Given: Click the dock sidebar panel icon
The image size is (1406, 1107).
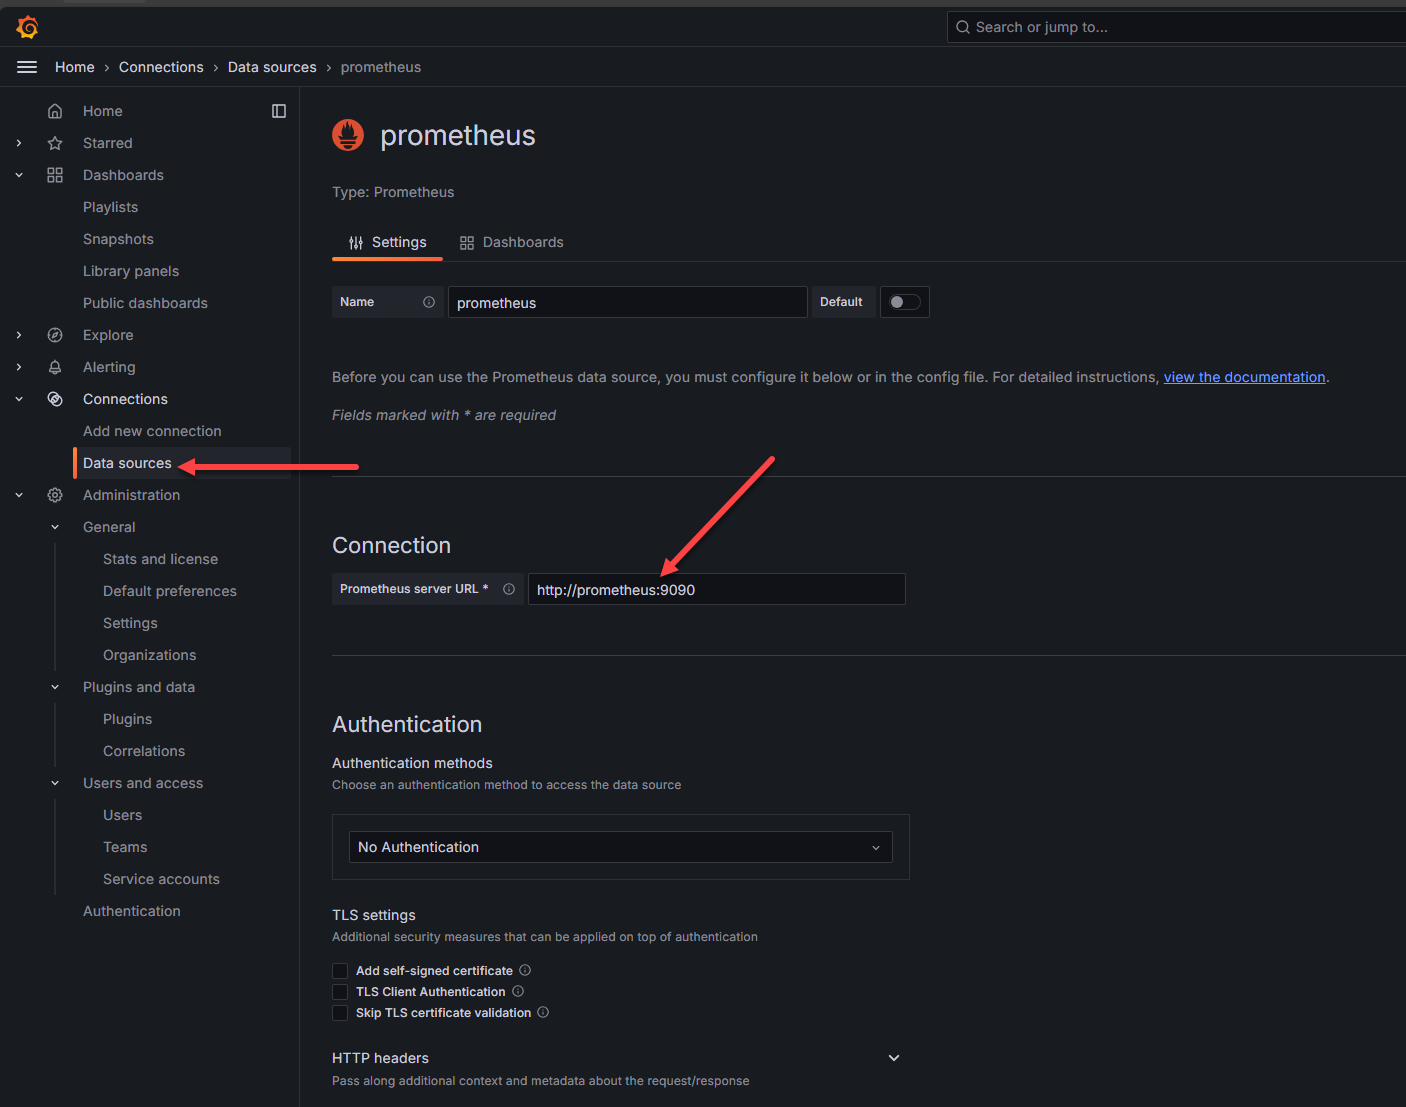Looking at the screenshot, I should (x=279, y=111).
